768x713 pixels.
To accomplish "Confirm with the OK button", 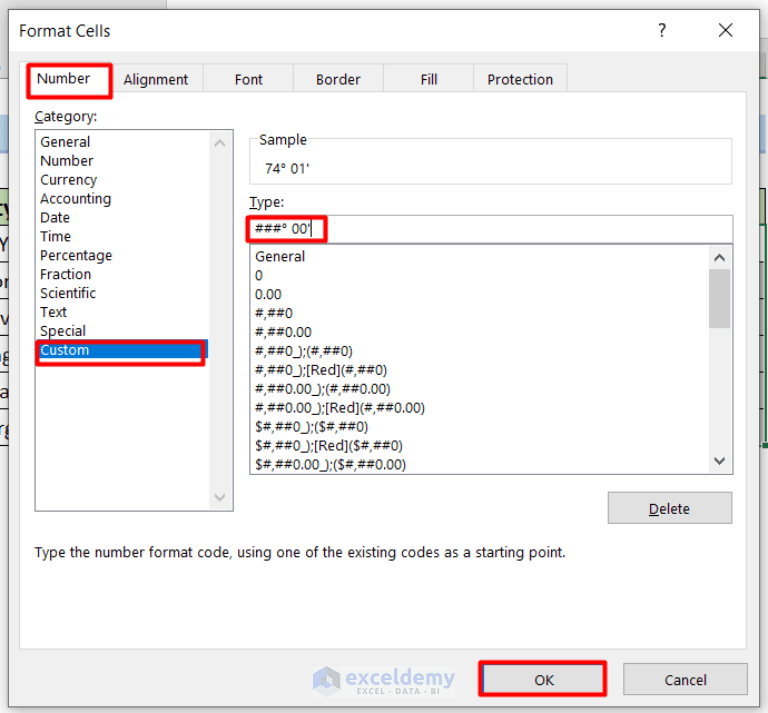I will pos(543,680).
